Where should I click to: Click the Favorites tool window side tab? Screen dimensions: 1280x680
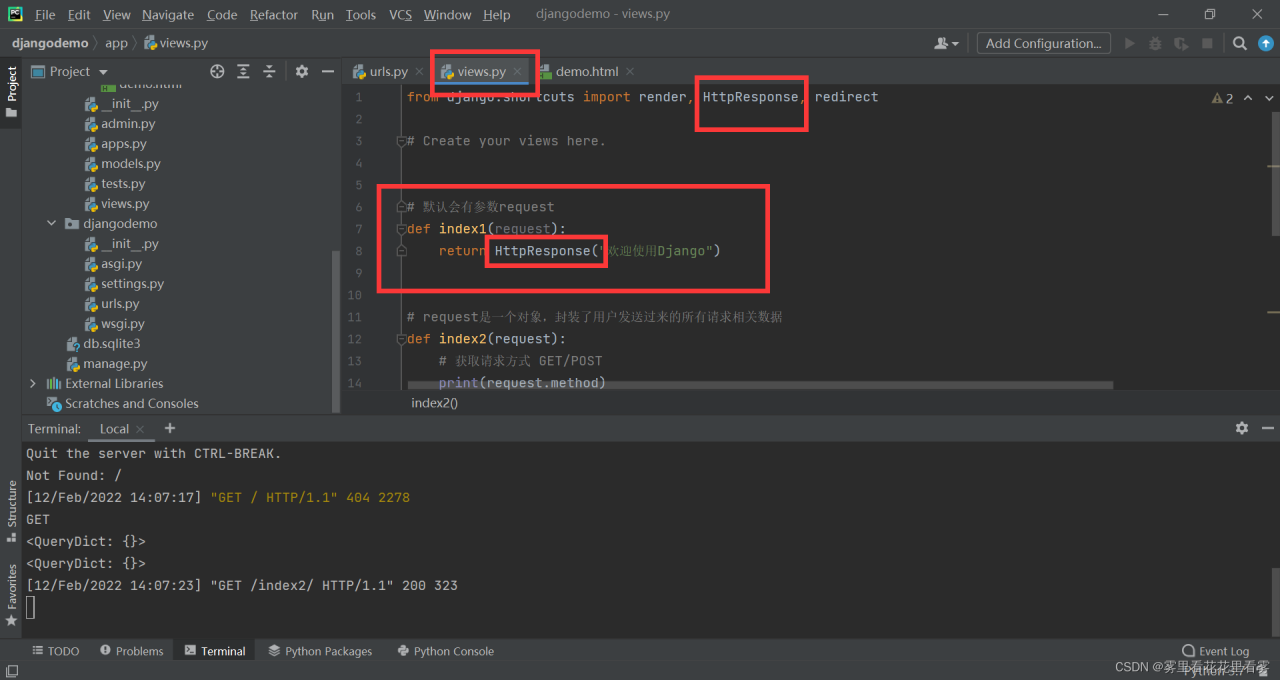pyautogui.click(x=11, y=595)
